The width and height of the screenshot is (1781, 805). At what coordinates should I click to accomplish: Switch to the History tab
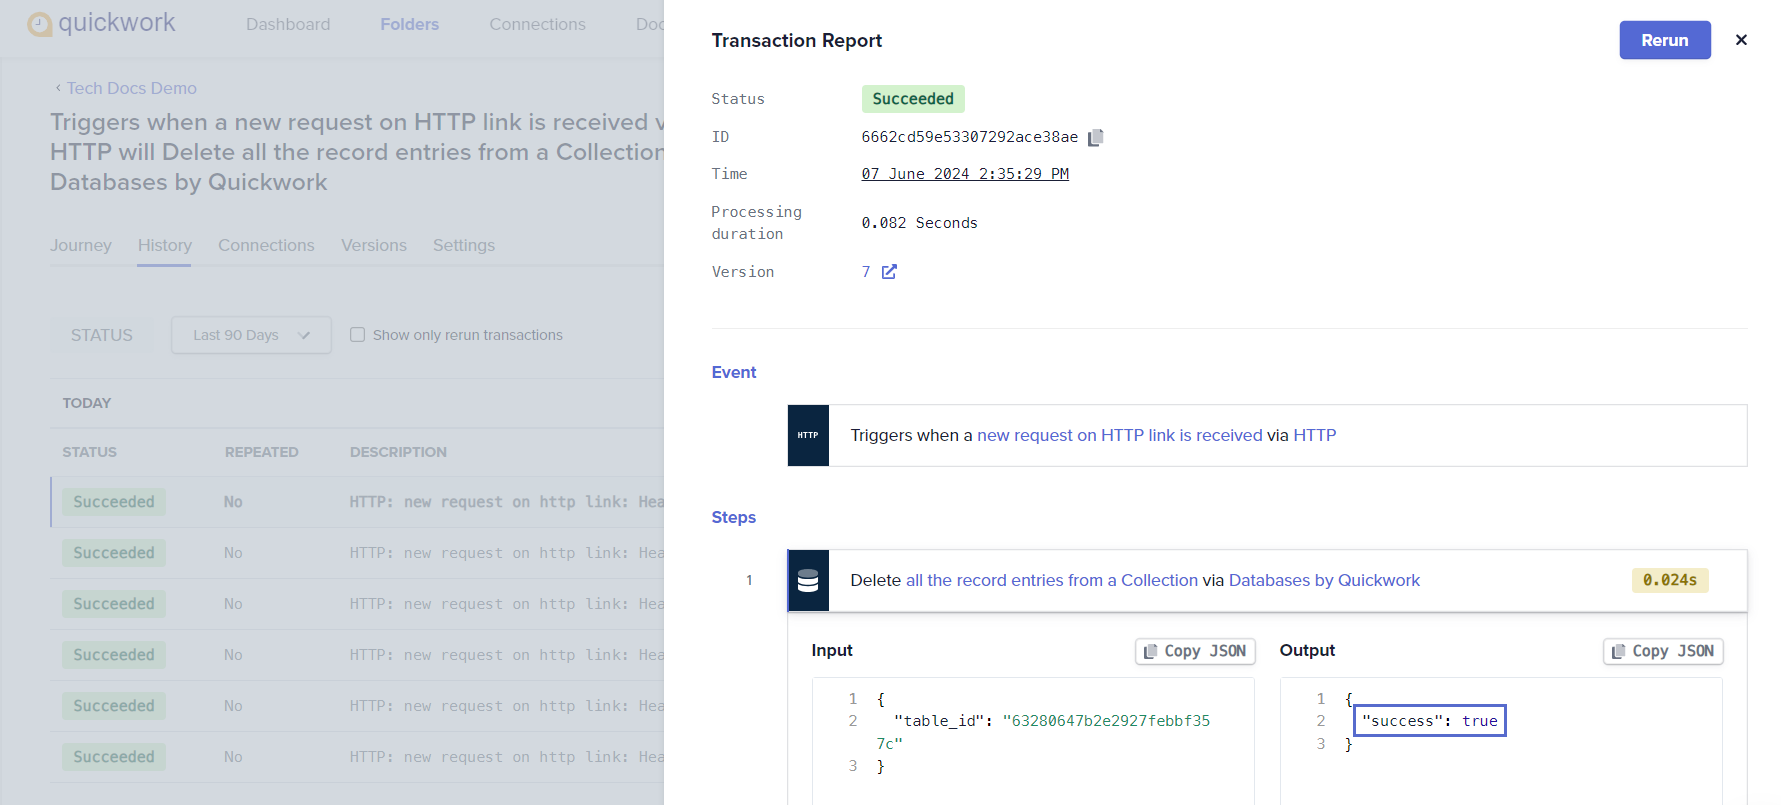pos(164,245)
